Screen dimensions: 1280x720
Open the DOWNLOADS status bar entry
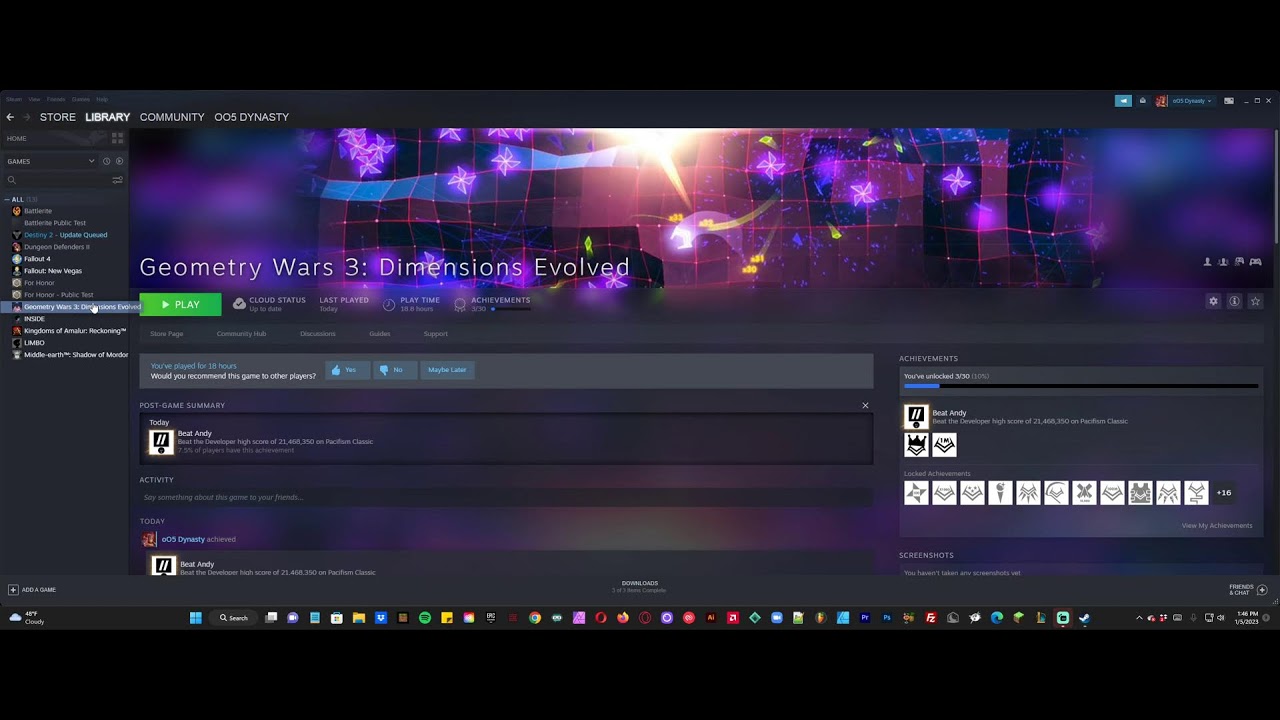(x=640, y=586)
